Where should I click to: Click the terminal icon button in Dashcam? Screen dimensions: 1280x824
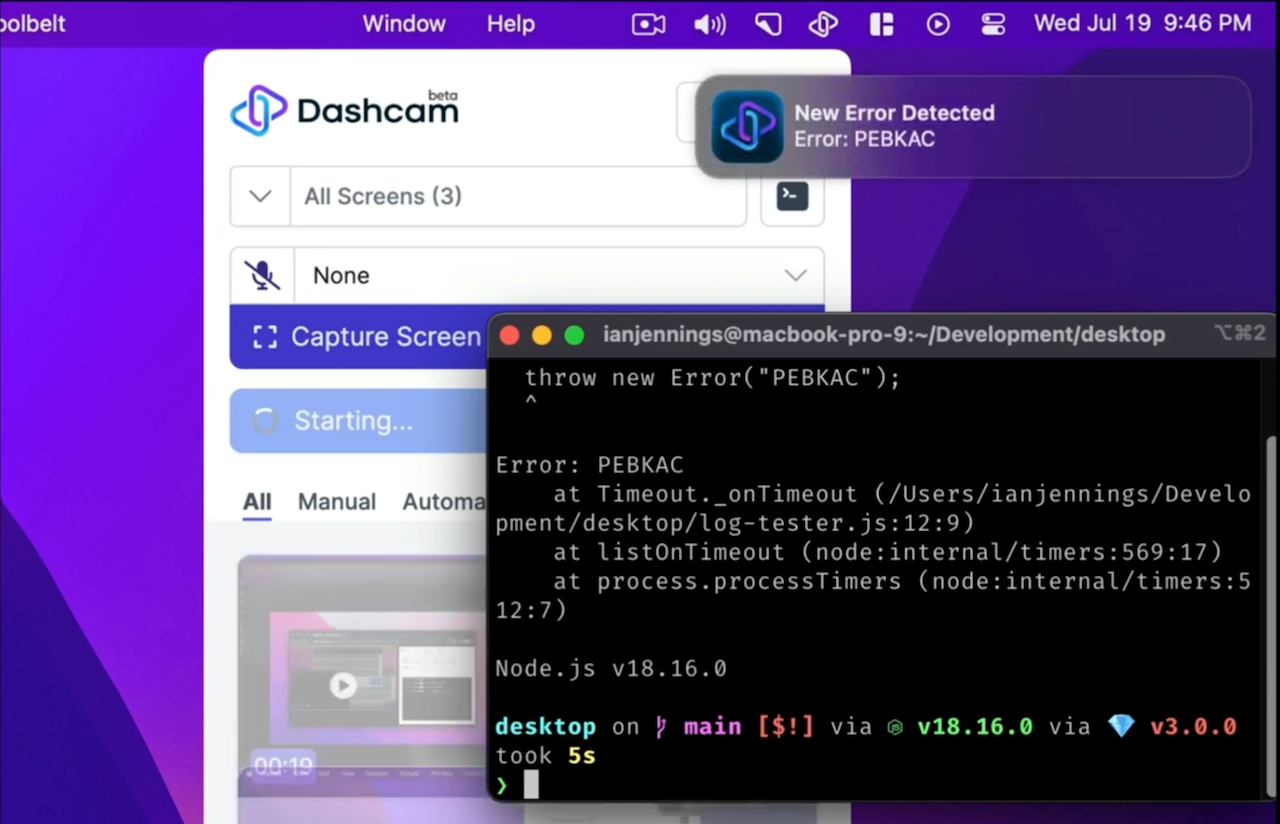click(x=792, y=196)
